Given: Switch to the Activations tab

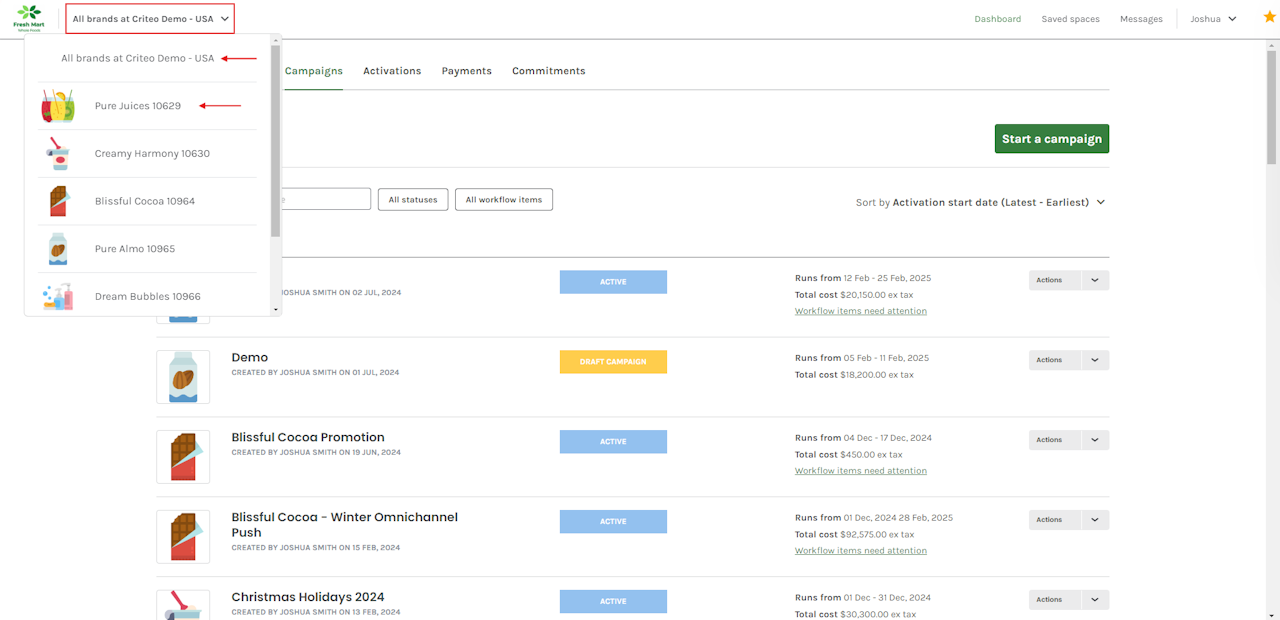Looking at the screenshot, I should click(x=392, y=71).
